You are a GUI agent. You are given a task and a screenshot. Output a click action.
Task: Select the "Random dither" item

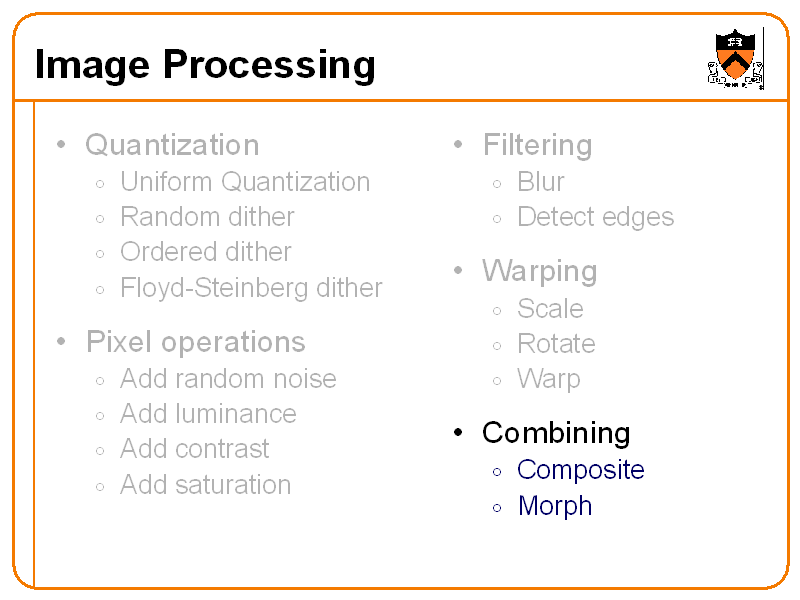click(207, 217)
